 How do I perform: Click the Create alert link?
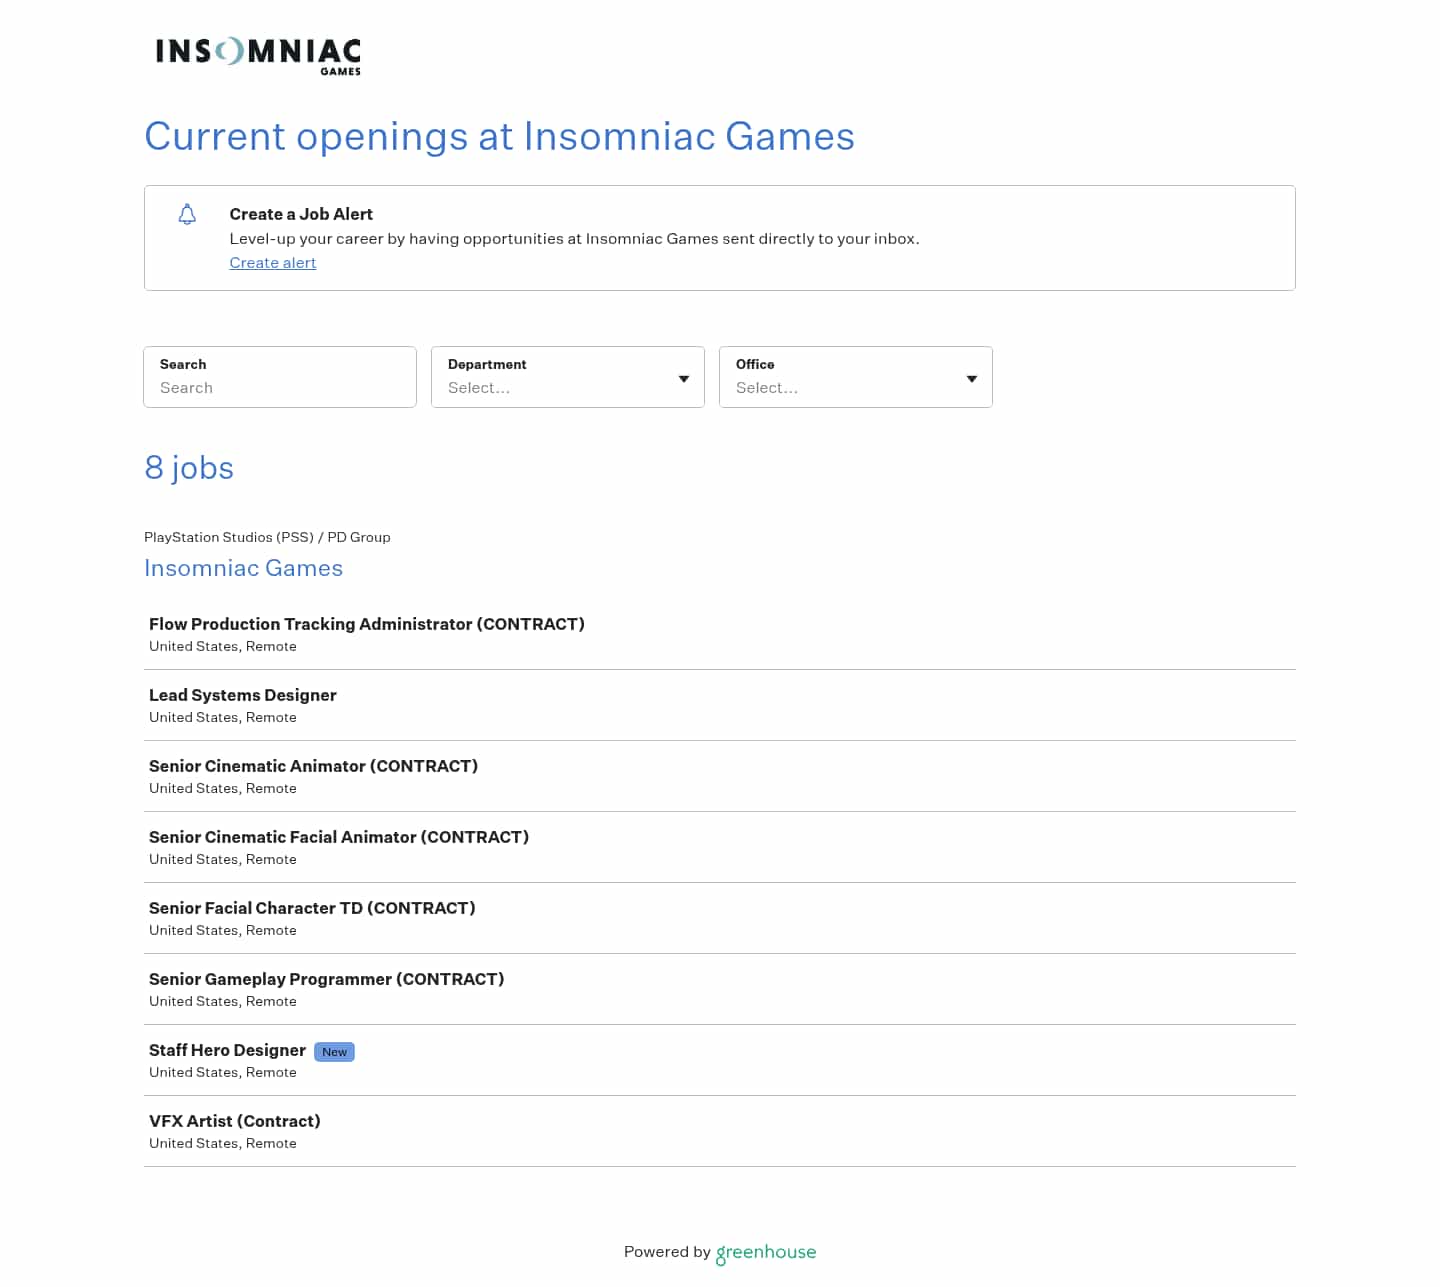tap(273, 263)
